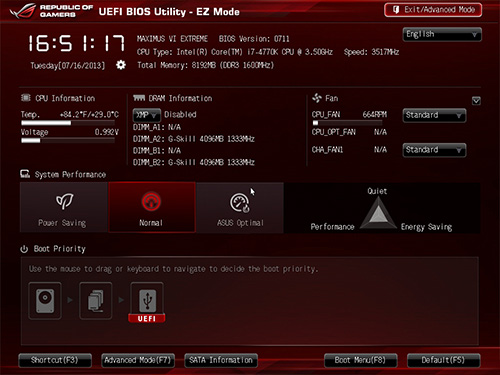Click the Quiet label above triangle
The width and height of the screenshot is (500, 375).
coord(377,191)
